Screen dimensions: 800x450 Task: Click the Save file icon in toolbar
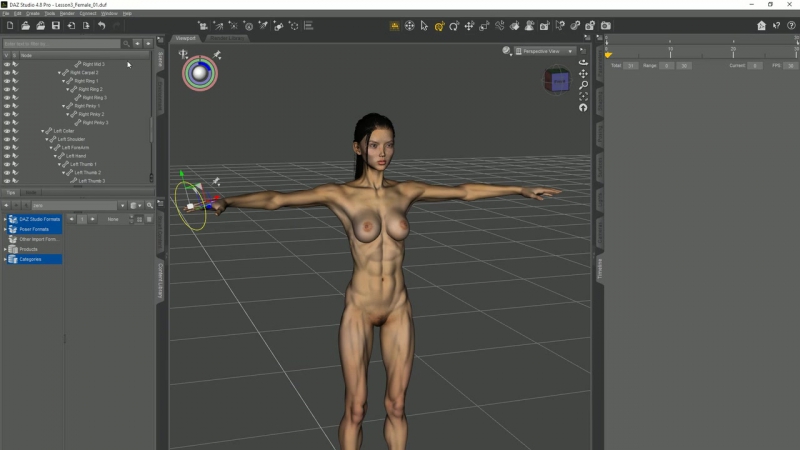coord(54,26)
